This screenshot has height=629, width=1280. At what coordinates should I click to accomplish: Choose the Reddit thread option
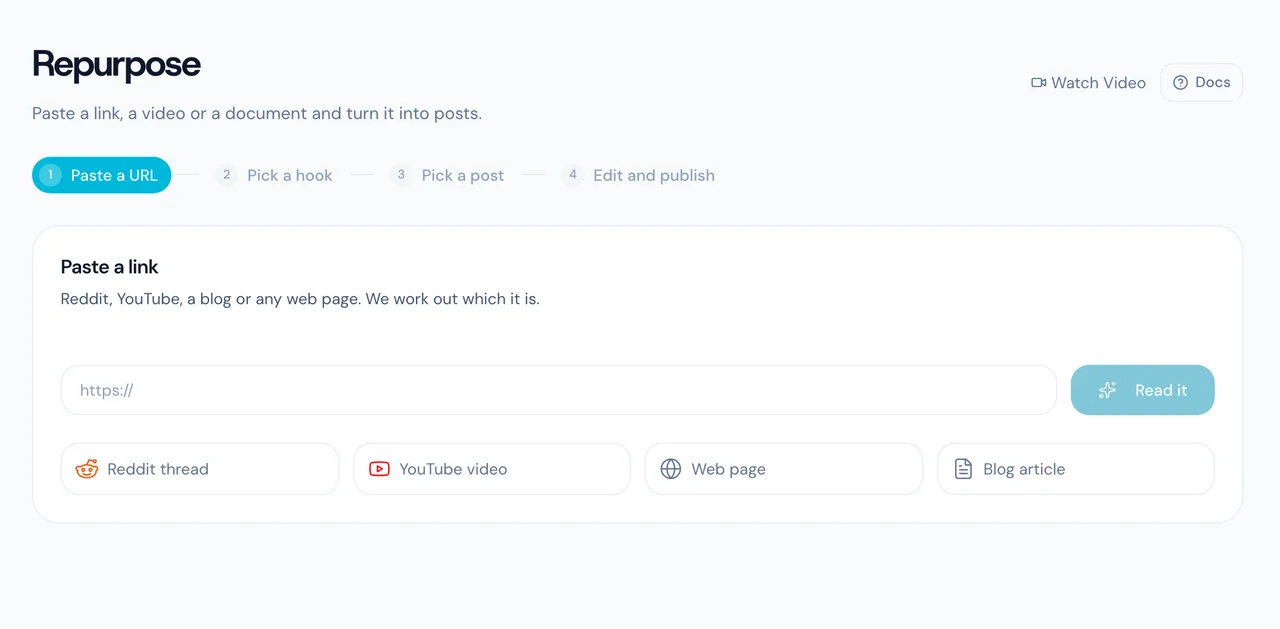click(x=200, y=469)
